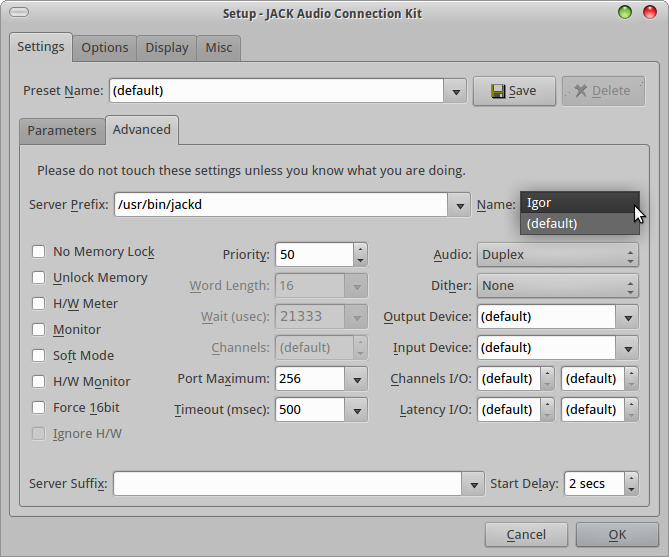Click the Port Maximum value field
This screenshot has width=669, height=557.
click(x=310, y=379)
